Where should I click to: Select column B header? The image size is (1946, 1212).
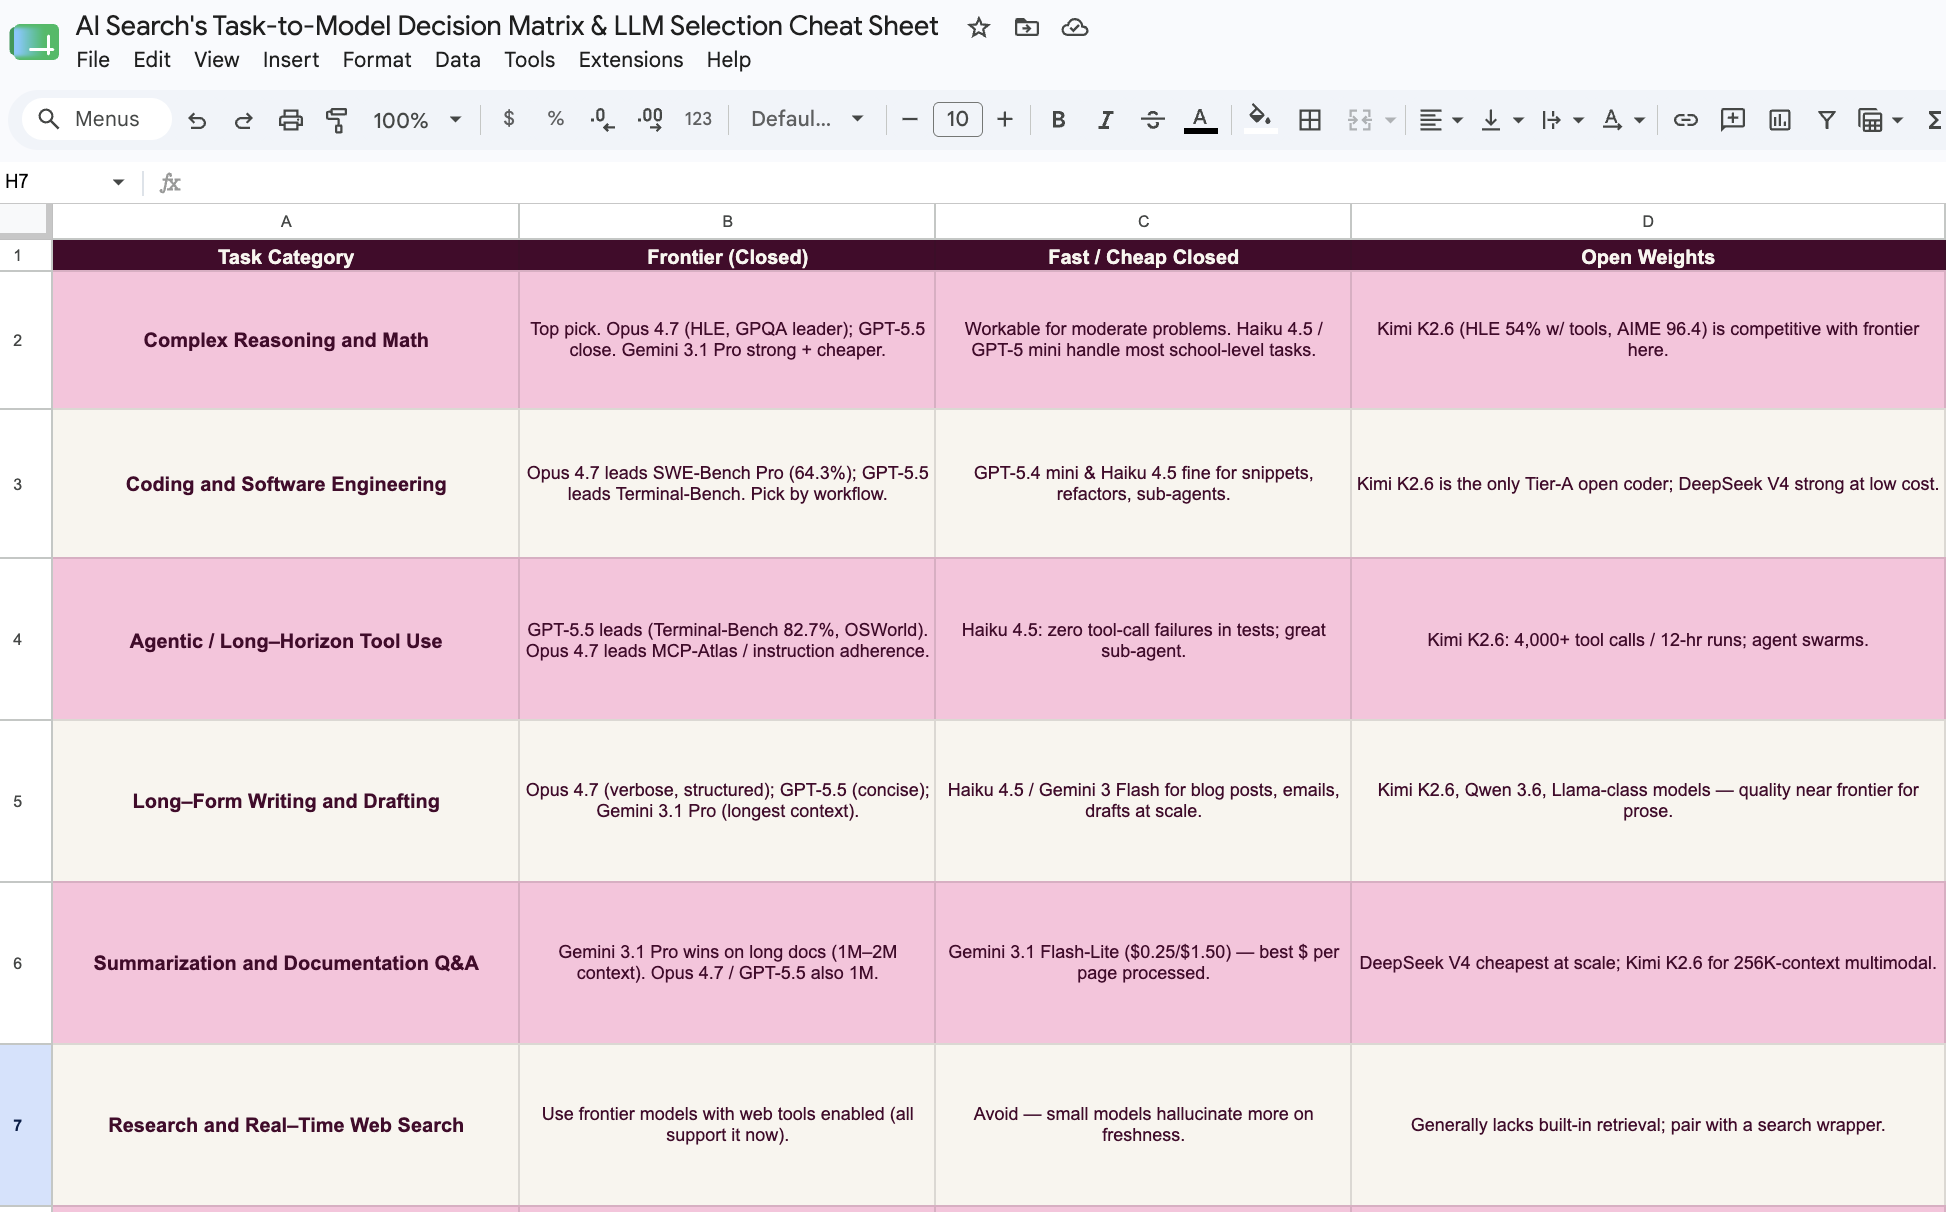tap(727, 221)
